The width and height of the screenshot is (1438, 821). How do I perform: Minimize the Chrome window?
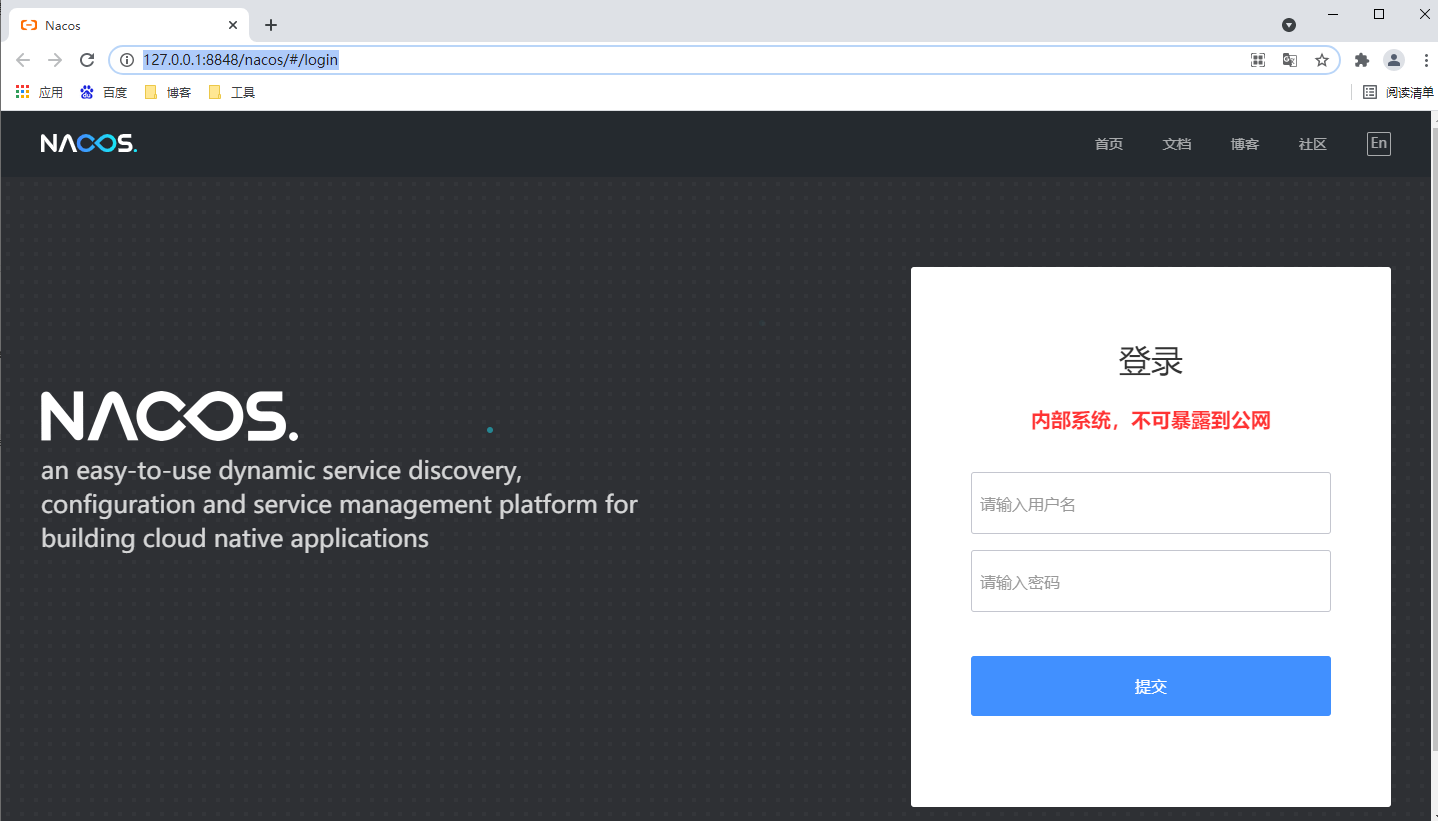(x=1333, y=14)
